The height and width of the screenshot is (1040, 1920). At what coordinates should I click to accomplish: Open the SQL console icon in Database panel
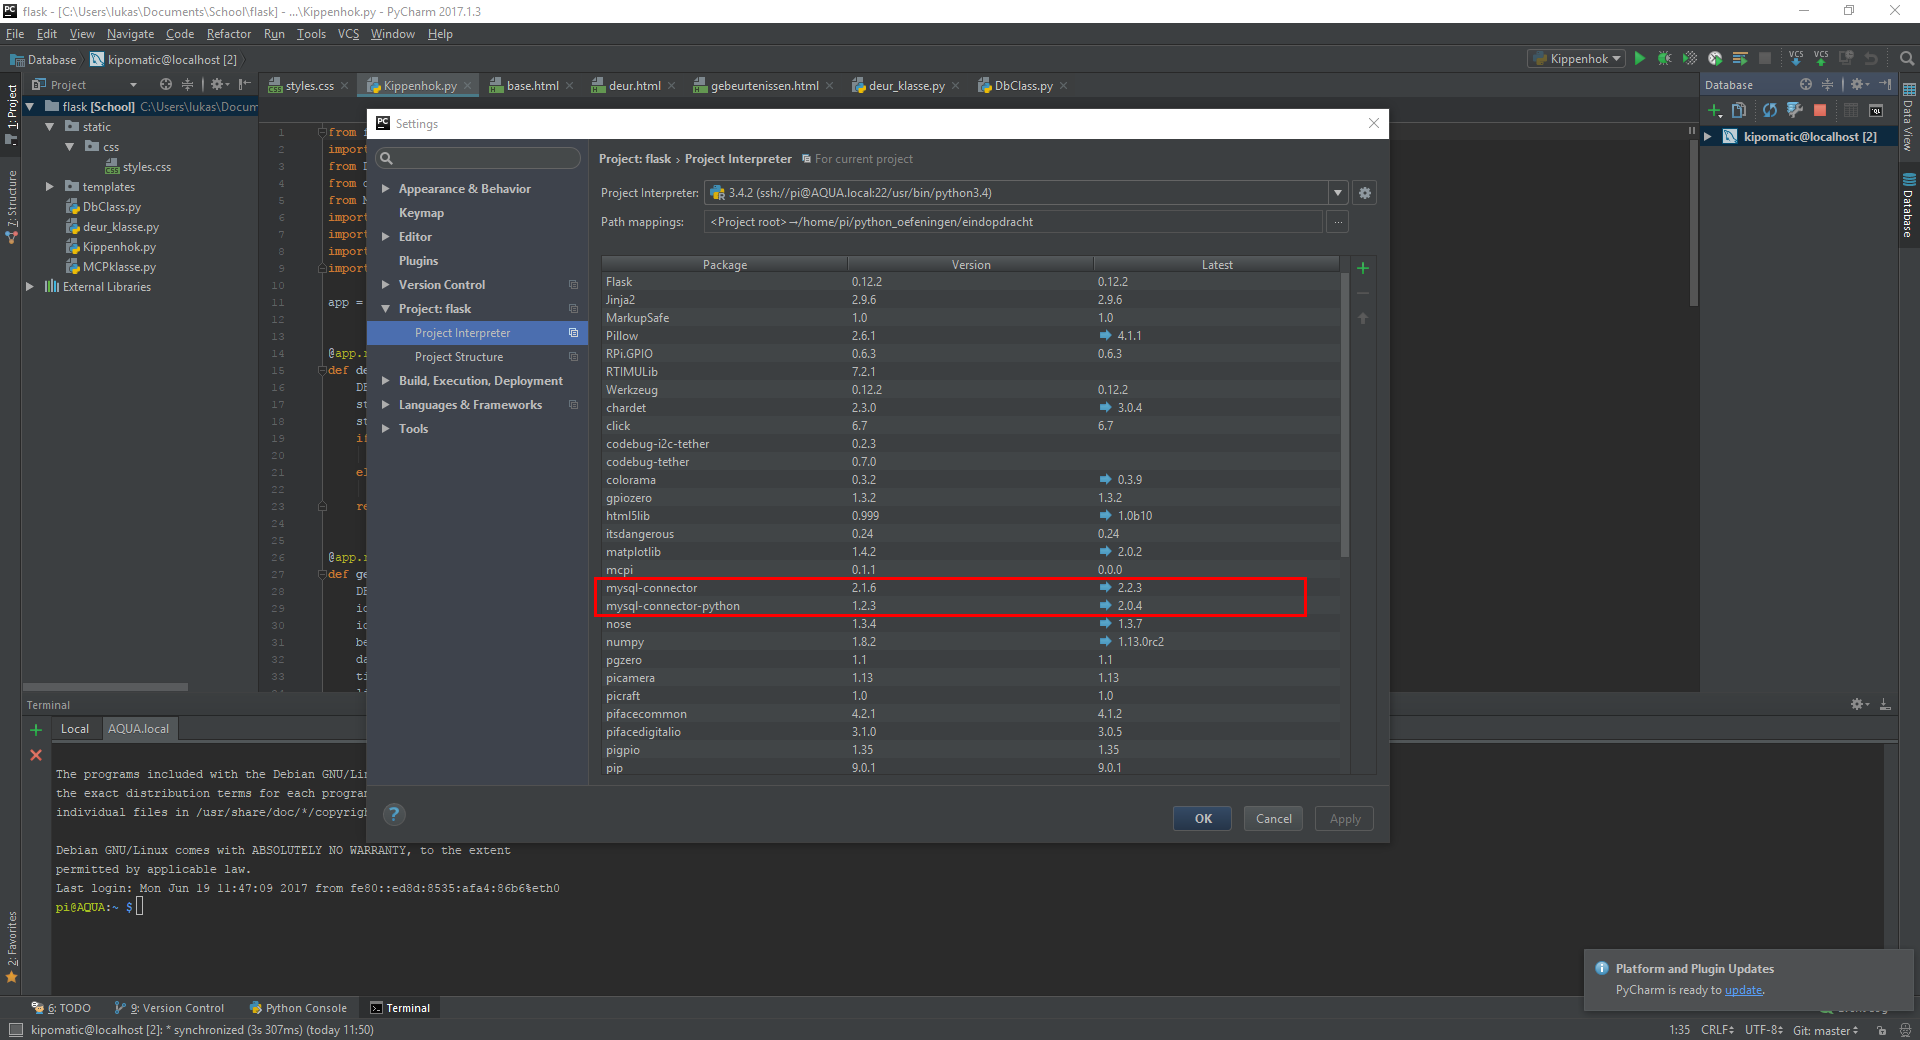click(x=1876, y=110)
